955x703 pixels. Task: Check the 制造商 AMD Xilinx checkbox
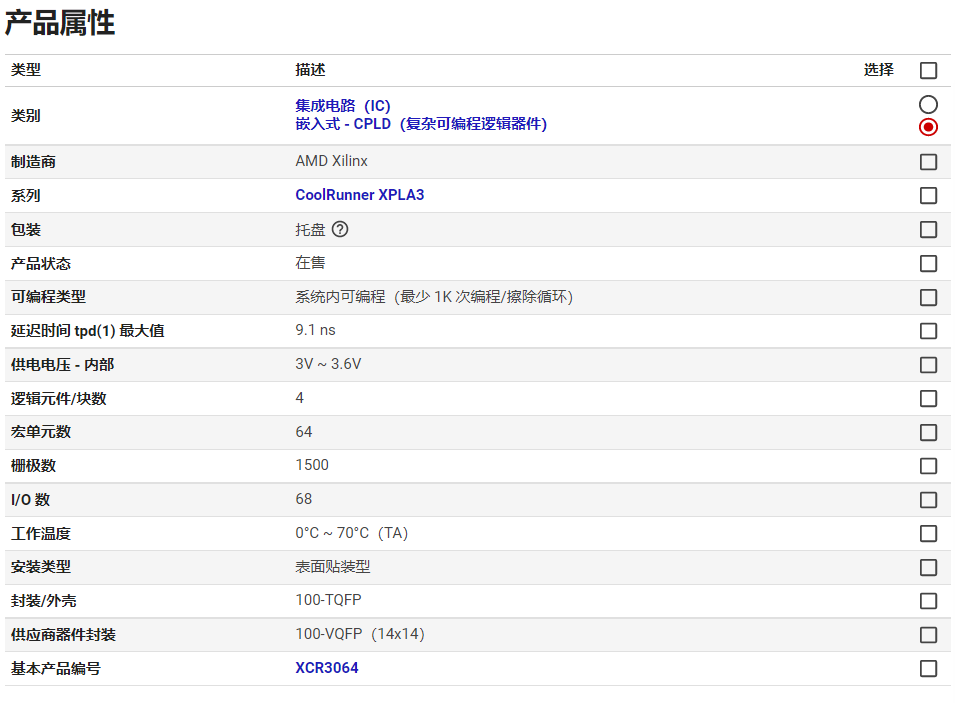[x=928, y=162]
